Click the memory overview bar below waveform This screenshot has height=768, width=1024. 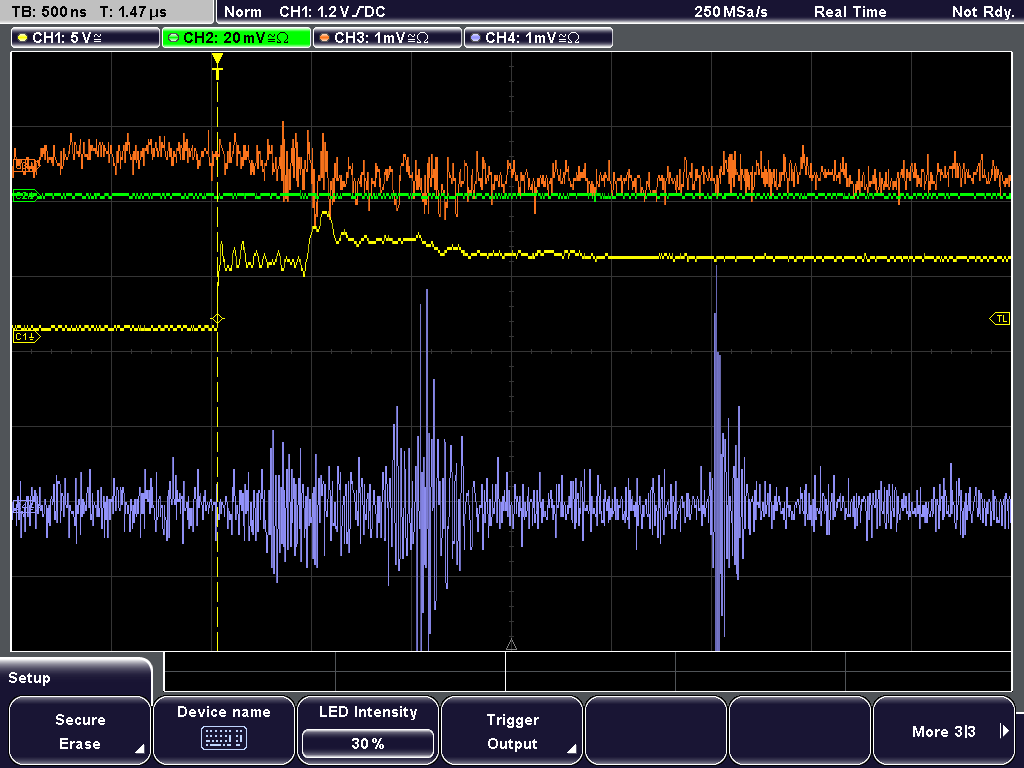pyautogui.click(x=588, y=672)
